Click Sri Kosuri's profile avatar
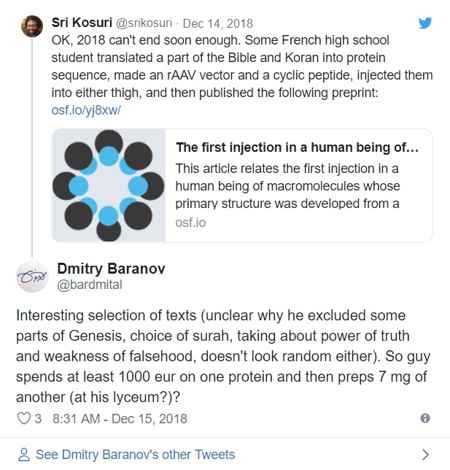The width and height of the screenshot is (450, 470). pos(32,26)
